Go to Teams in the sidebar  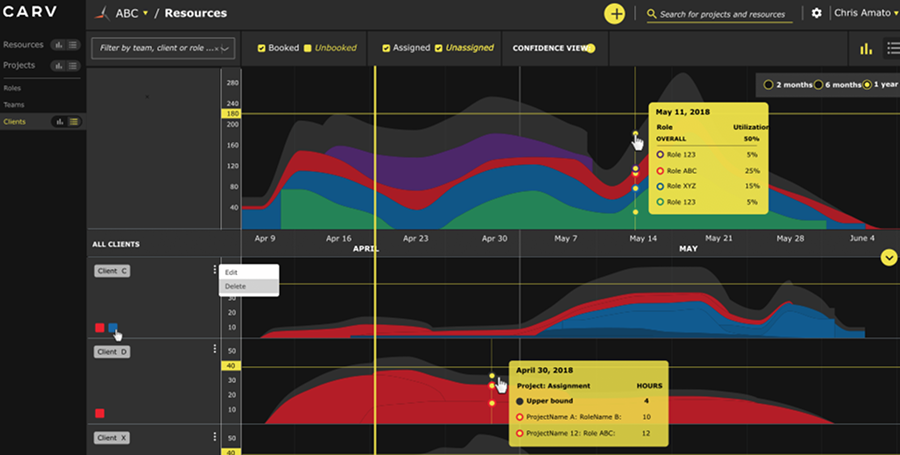pyautogui.click(x=13, y=104)
